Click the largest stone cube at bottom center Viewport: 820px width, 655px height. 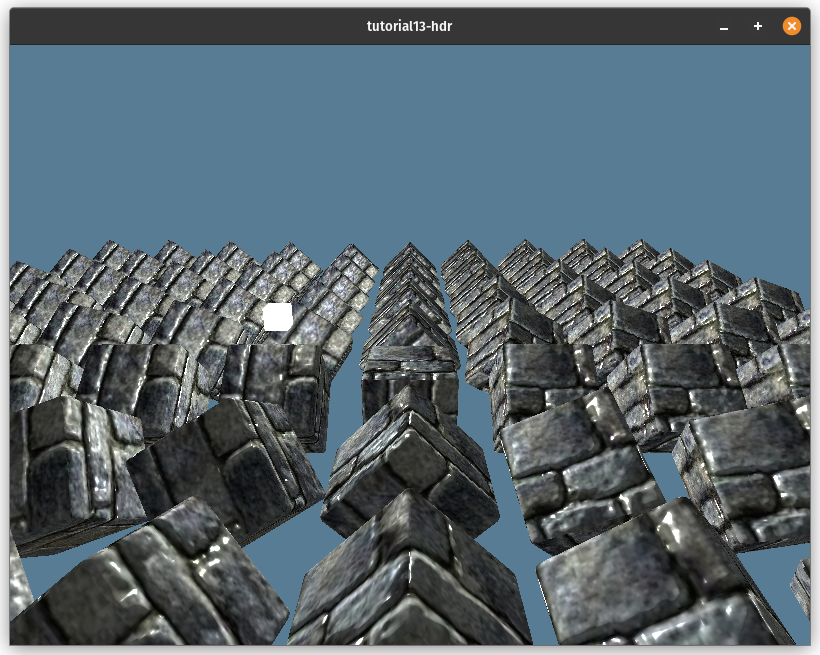tap(408, 580)
